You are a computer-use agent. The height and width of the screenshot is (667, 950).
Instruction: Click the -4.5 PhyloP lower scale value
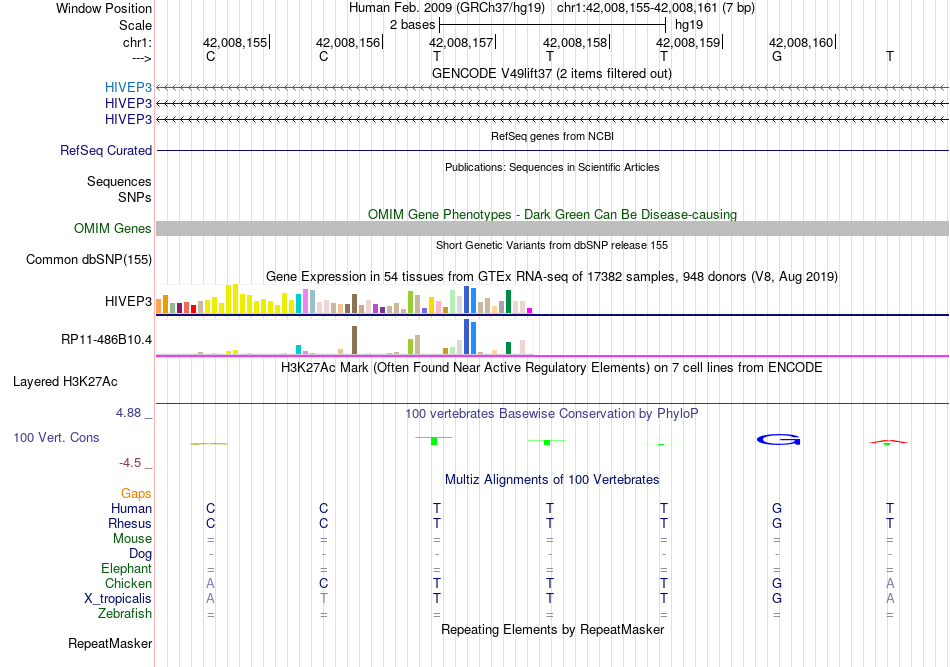pos(130,463)
